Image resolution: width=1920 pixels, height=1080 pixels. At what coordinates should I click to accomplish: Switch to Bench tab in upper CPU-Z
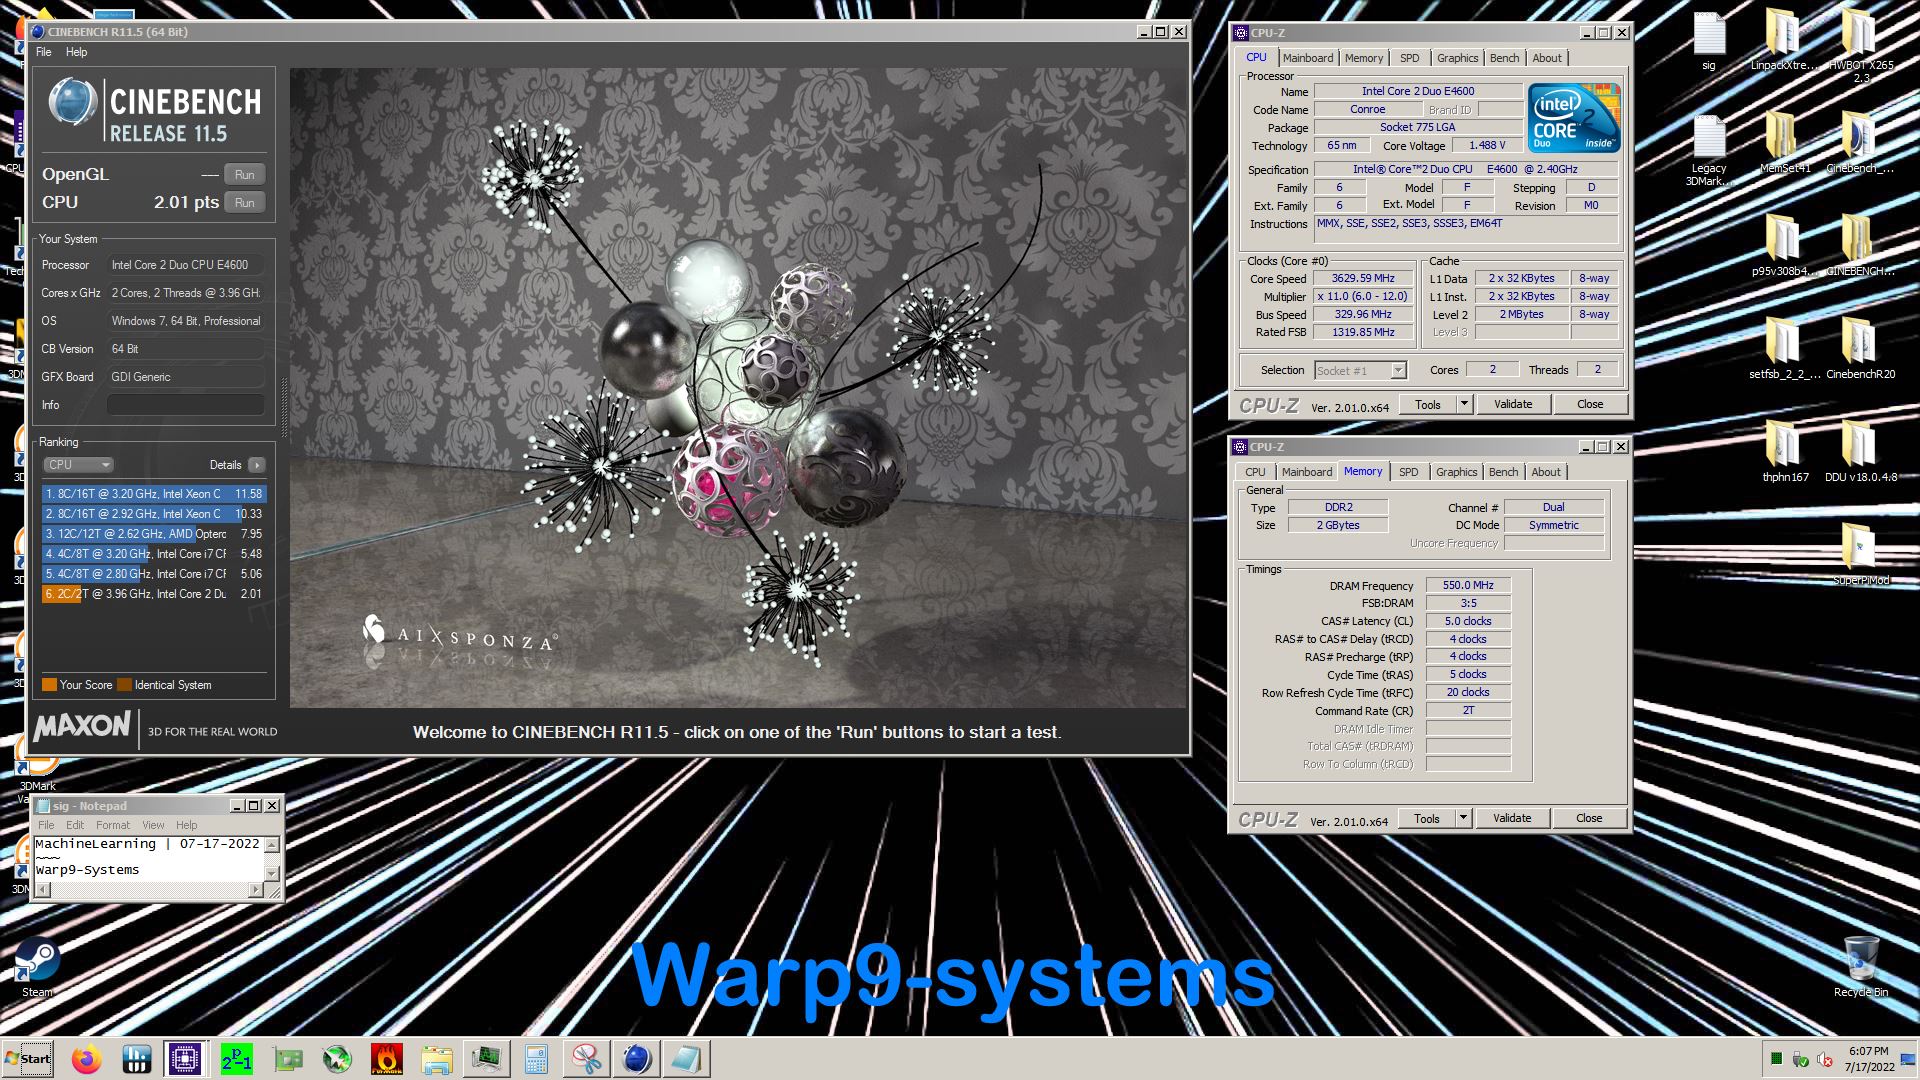tap(1504, 58)
